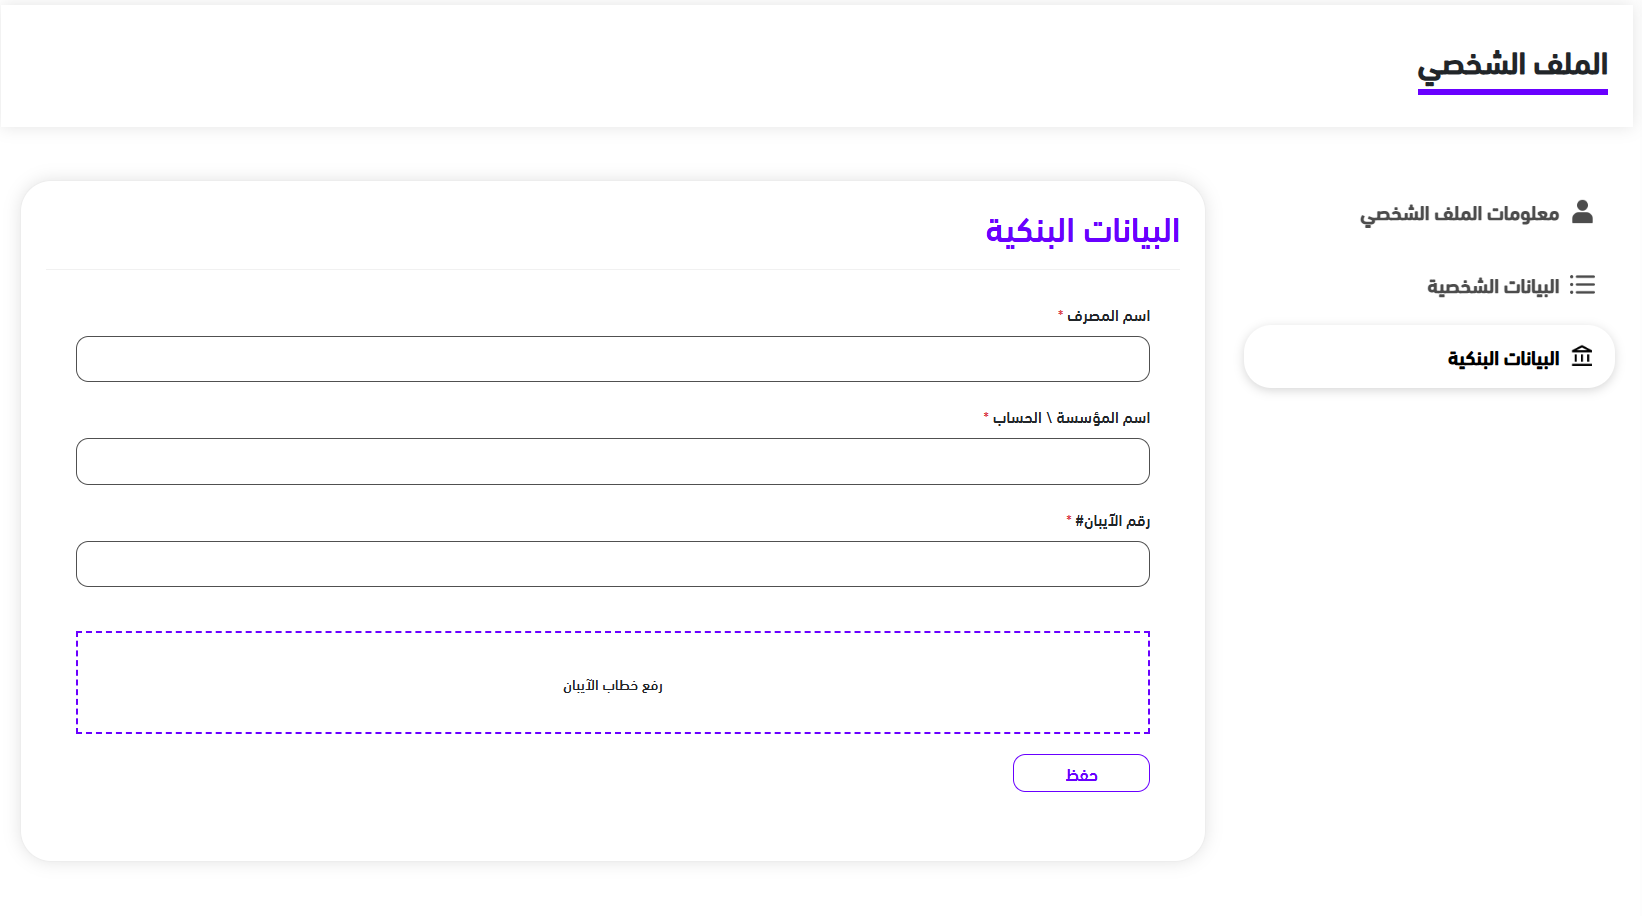Click the رفع خطاب الآيبان upload text
The height and width of the screenshot is (916, 1642).
click(x=612, y=686)
